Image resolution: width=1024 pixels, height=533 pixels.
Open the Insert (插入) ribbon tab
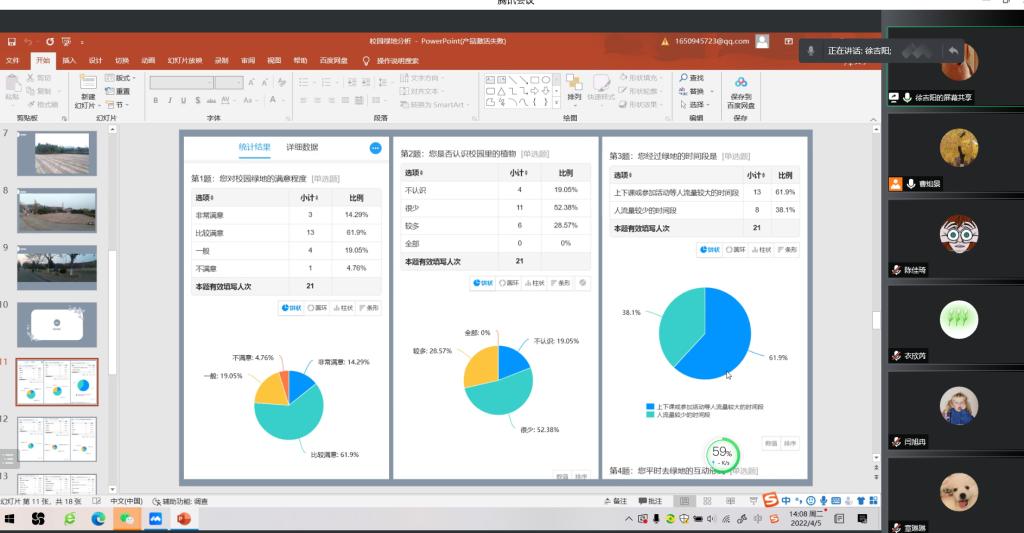[x=69, y=60]
